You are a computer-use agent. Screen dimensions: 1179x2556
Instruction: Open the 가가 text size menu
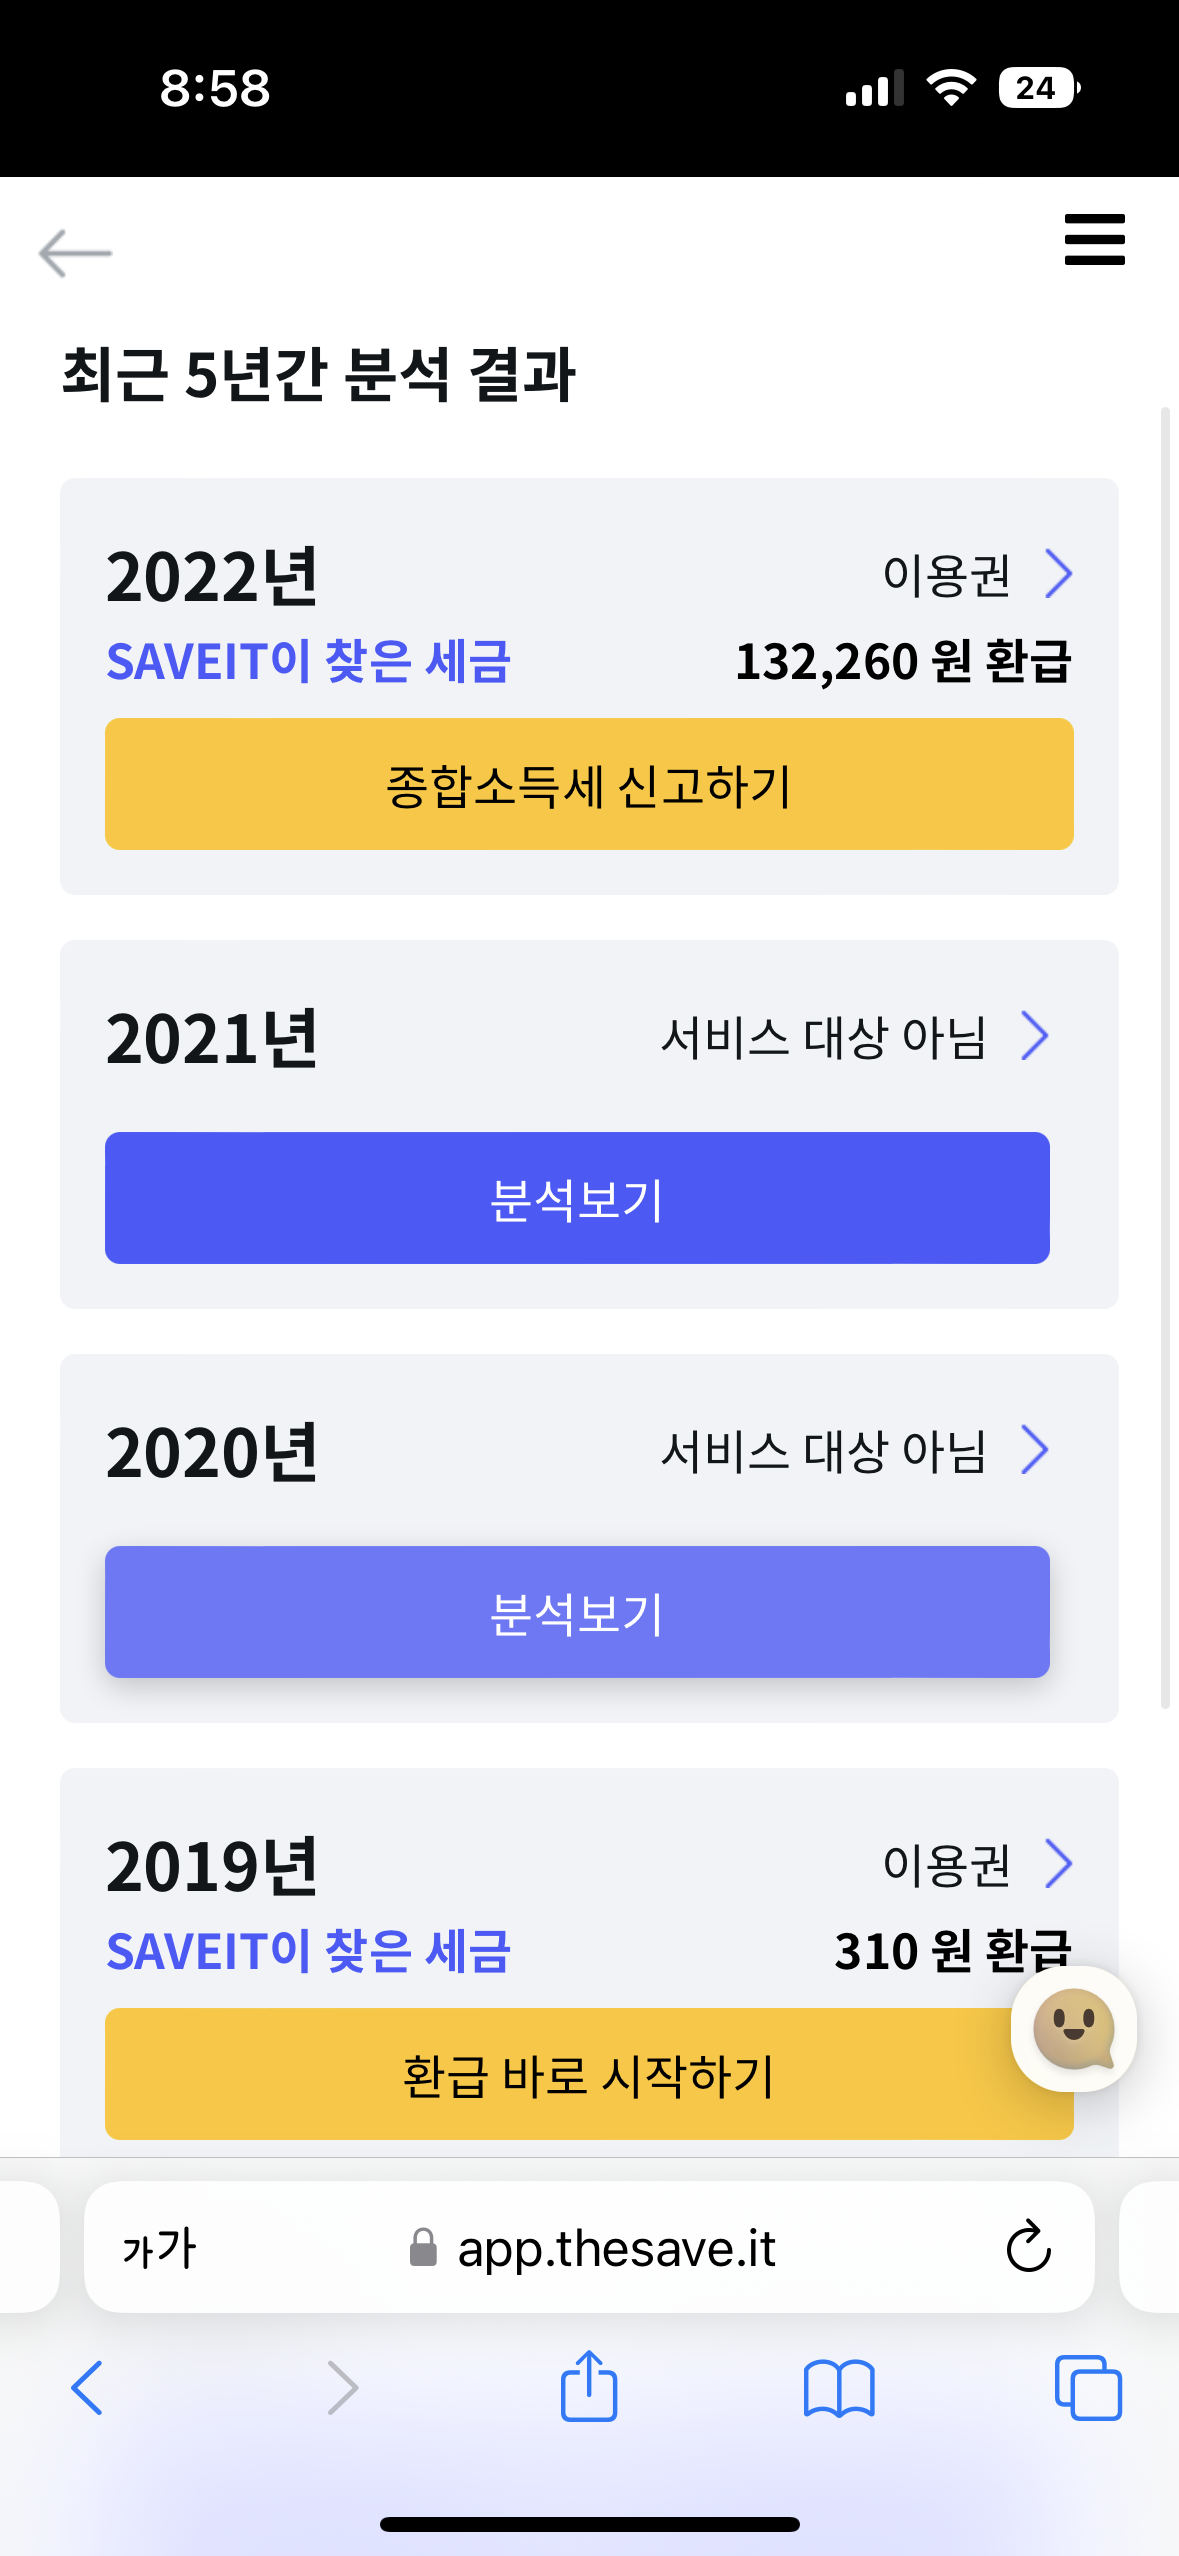click(x=159, y=2248)
